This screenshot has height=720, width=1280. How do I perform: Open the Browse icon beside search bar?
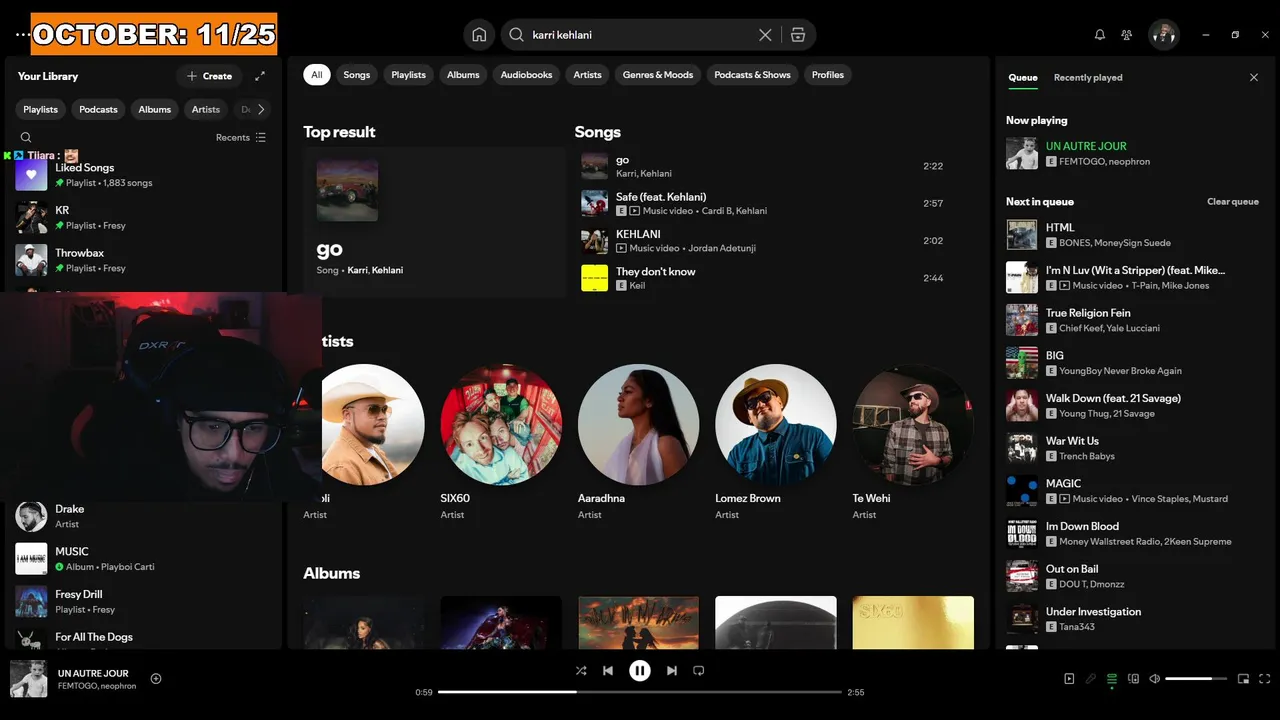pos(797,35)
